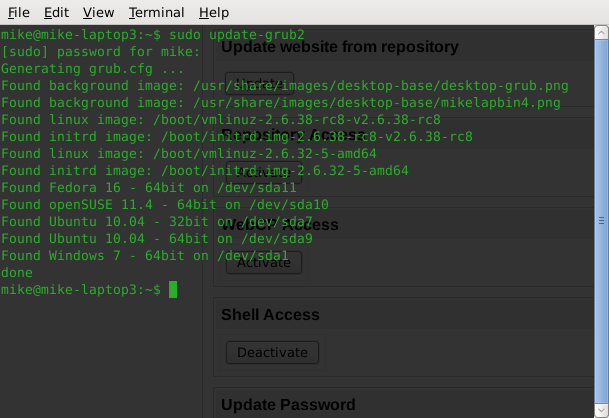Click the scrollbar up arrow

coord(601,32)
